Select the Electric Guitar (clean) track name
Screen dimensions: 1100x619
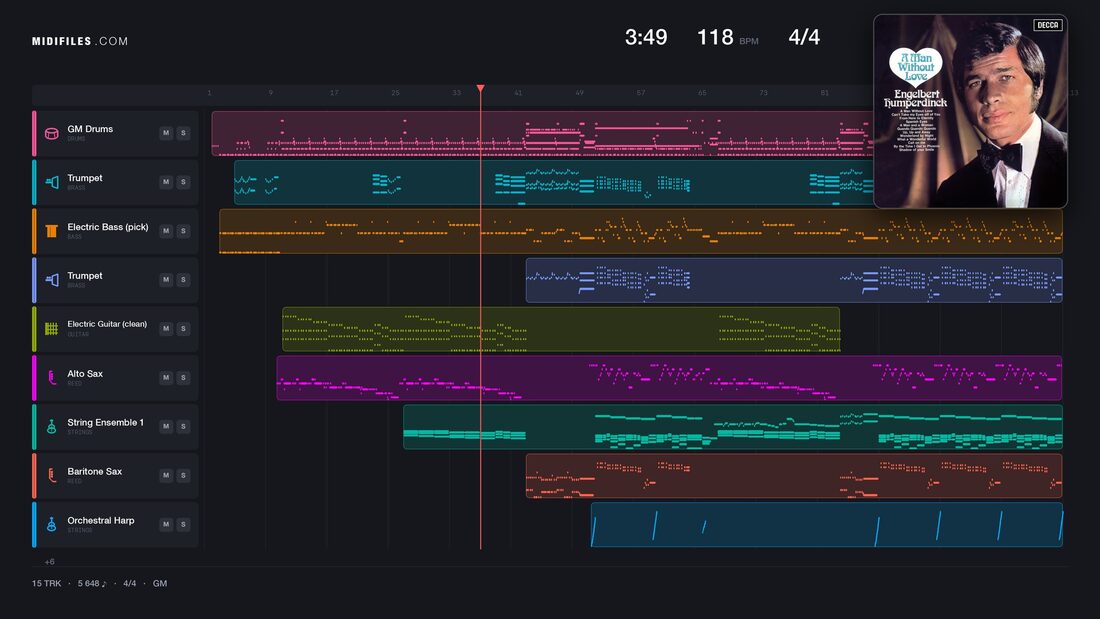tap(107, 324)
